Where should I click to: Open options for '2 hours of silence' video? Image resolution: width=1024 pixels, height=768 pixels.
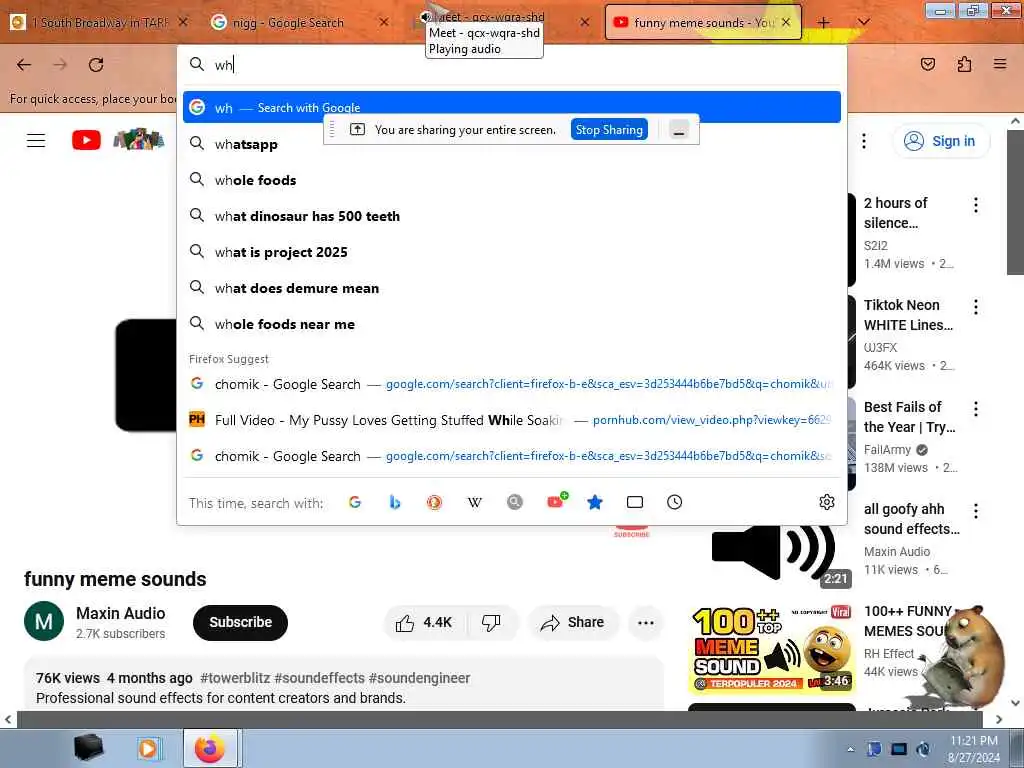click(976, 205)
